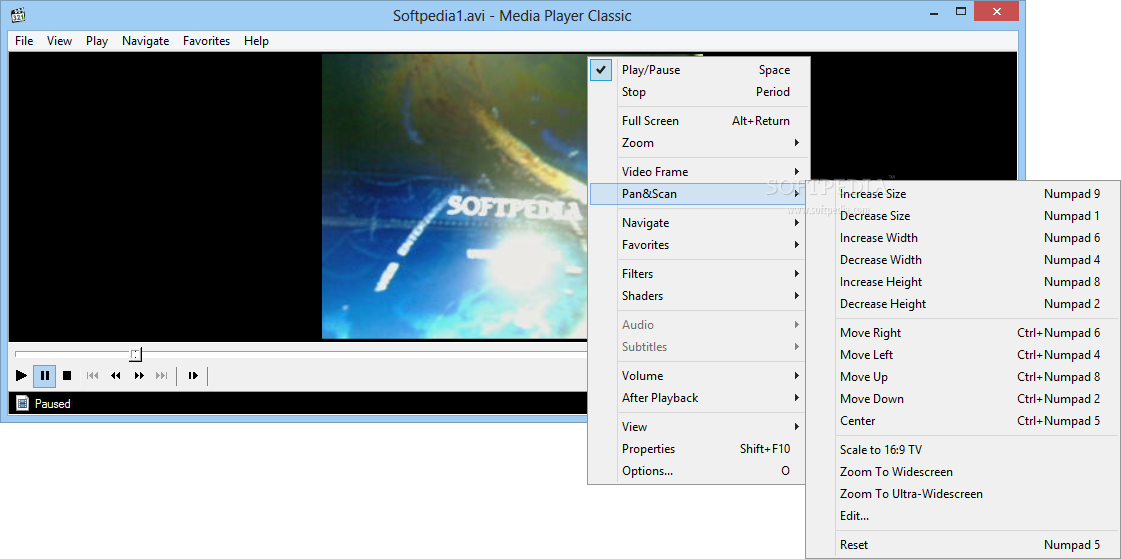Click the Media Player Classic title bar icon

(19, 15)
